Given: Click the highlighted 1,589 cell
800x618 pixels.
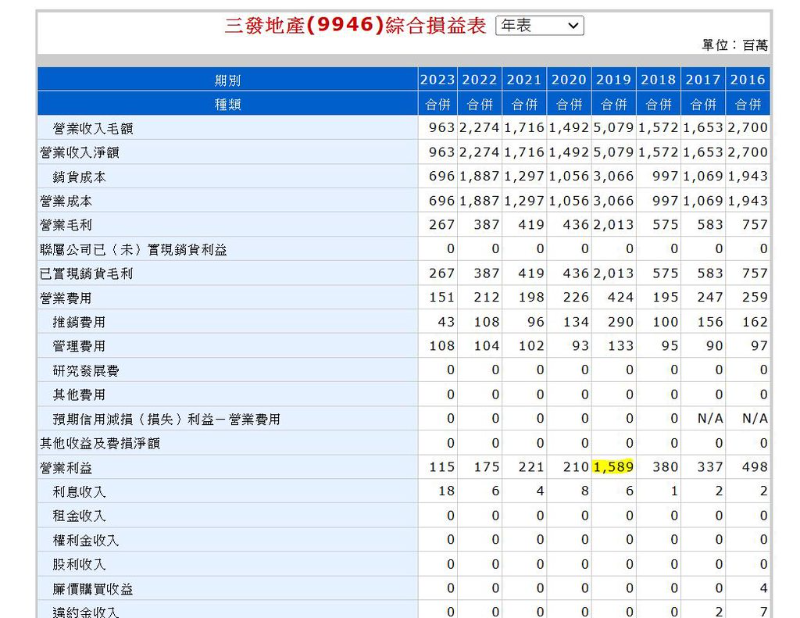Looking at the screenshot, I should click(x=613, y=467).
